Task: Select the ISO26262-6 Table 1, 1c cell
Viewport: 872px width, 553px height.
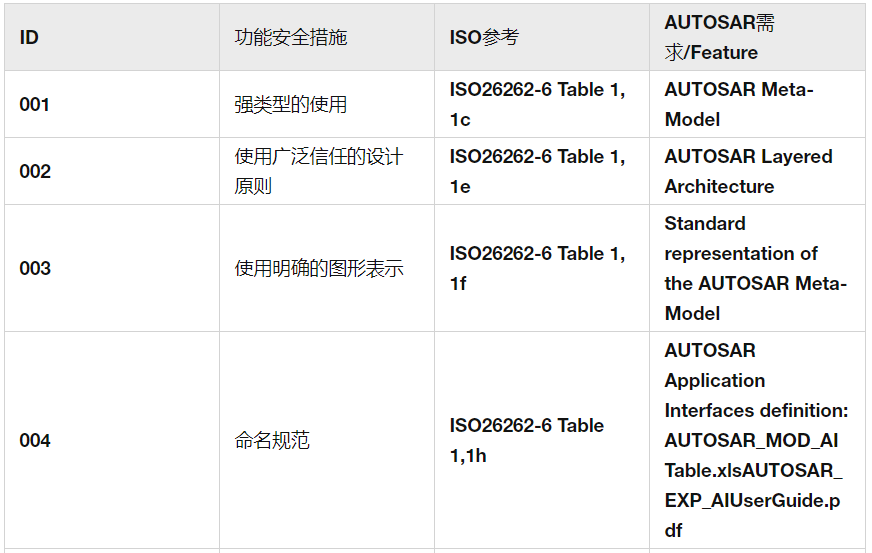Action: (537, 104)
